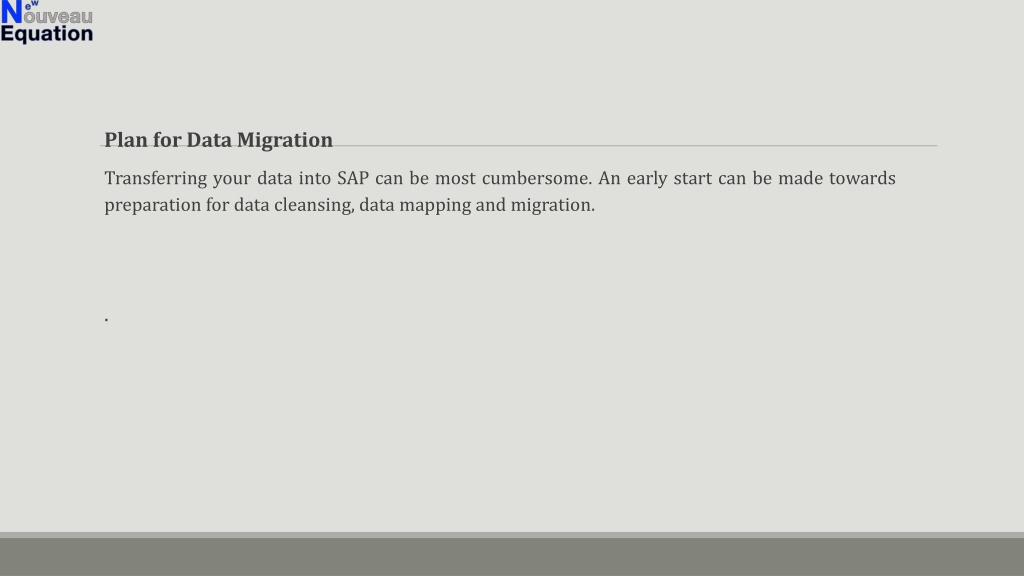The height and width of the screenshot is (576, 1024).
Task: Click the word 'SAP' in the body text
Action: click(x=353, y=178)
